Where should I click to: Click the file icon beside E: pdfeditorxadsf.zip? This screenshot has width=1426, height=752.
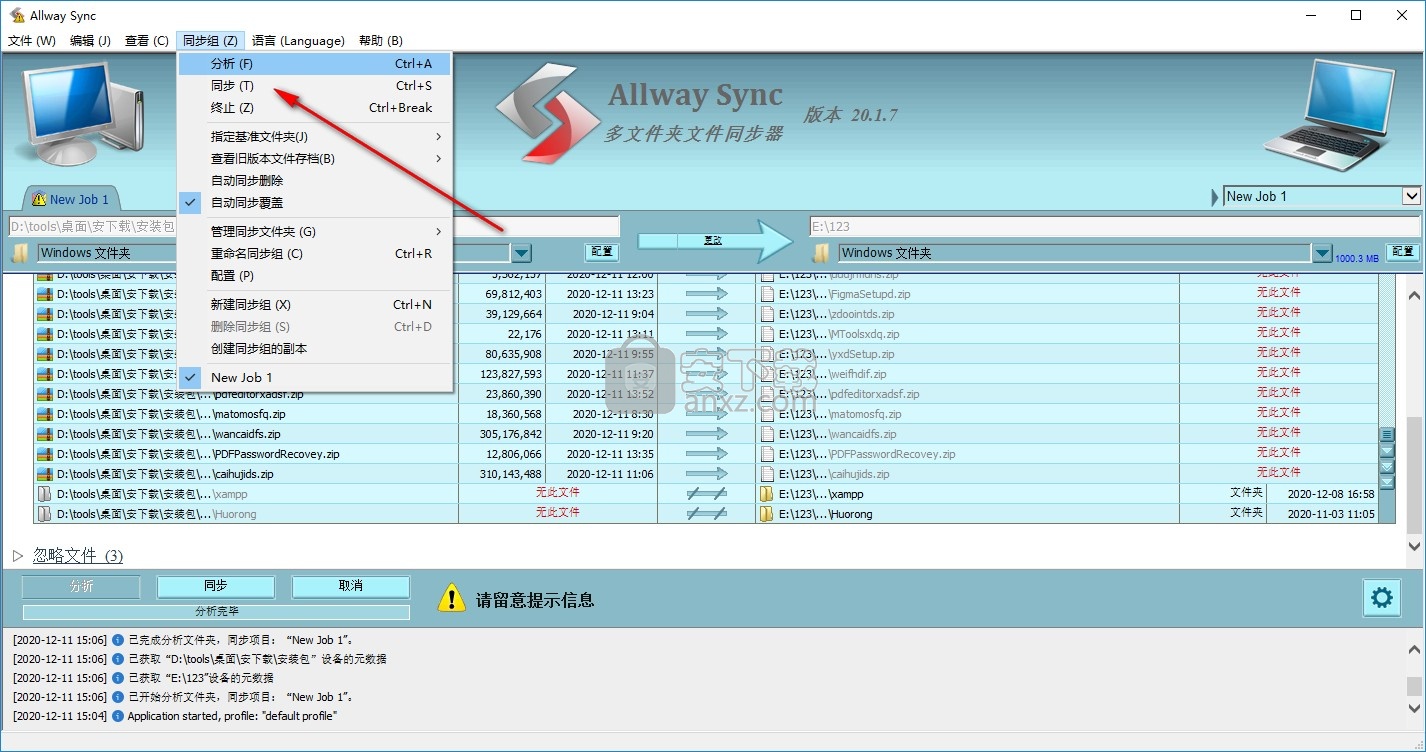pyautogui.click(x=767, y=394)
